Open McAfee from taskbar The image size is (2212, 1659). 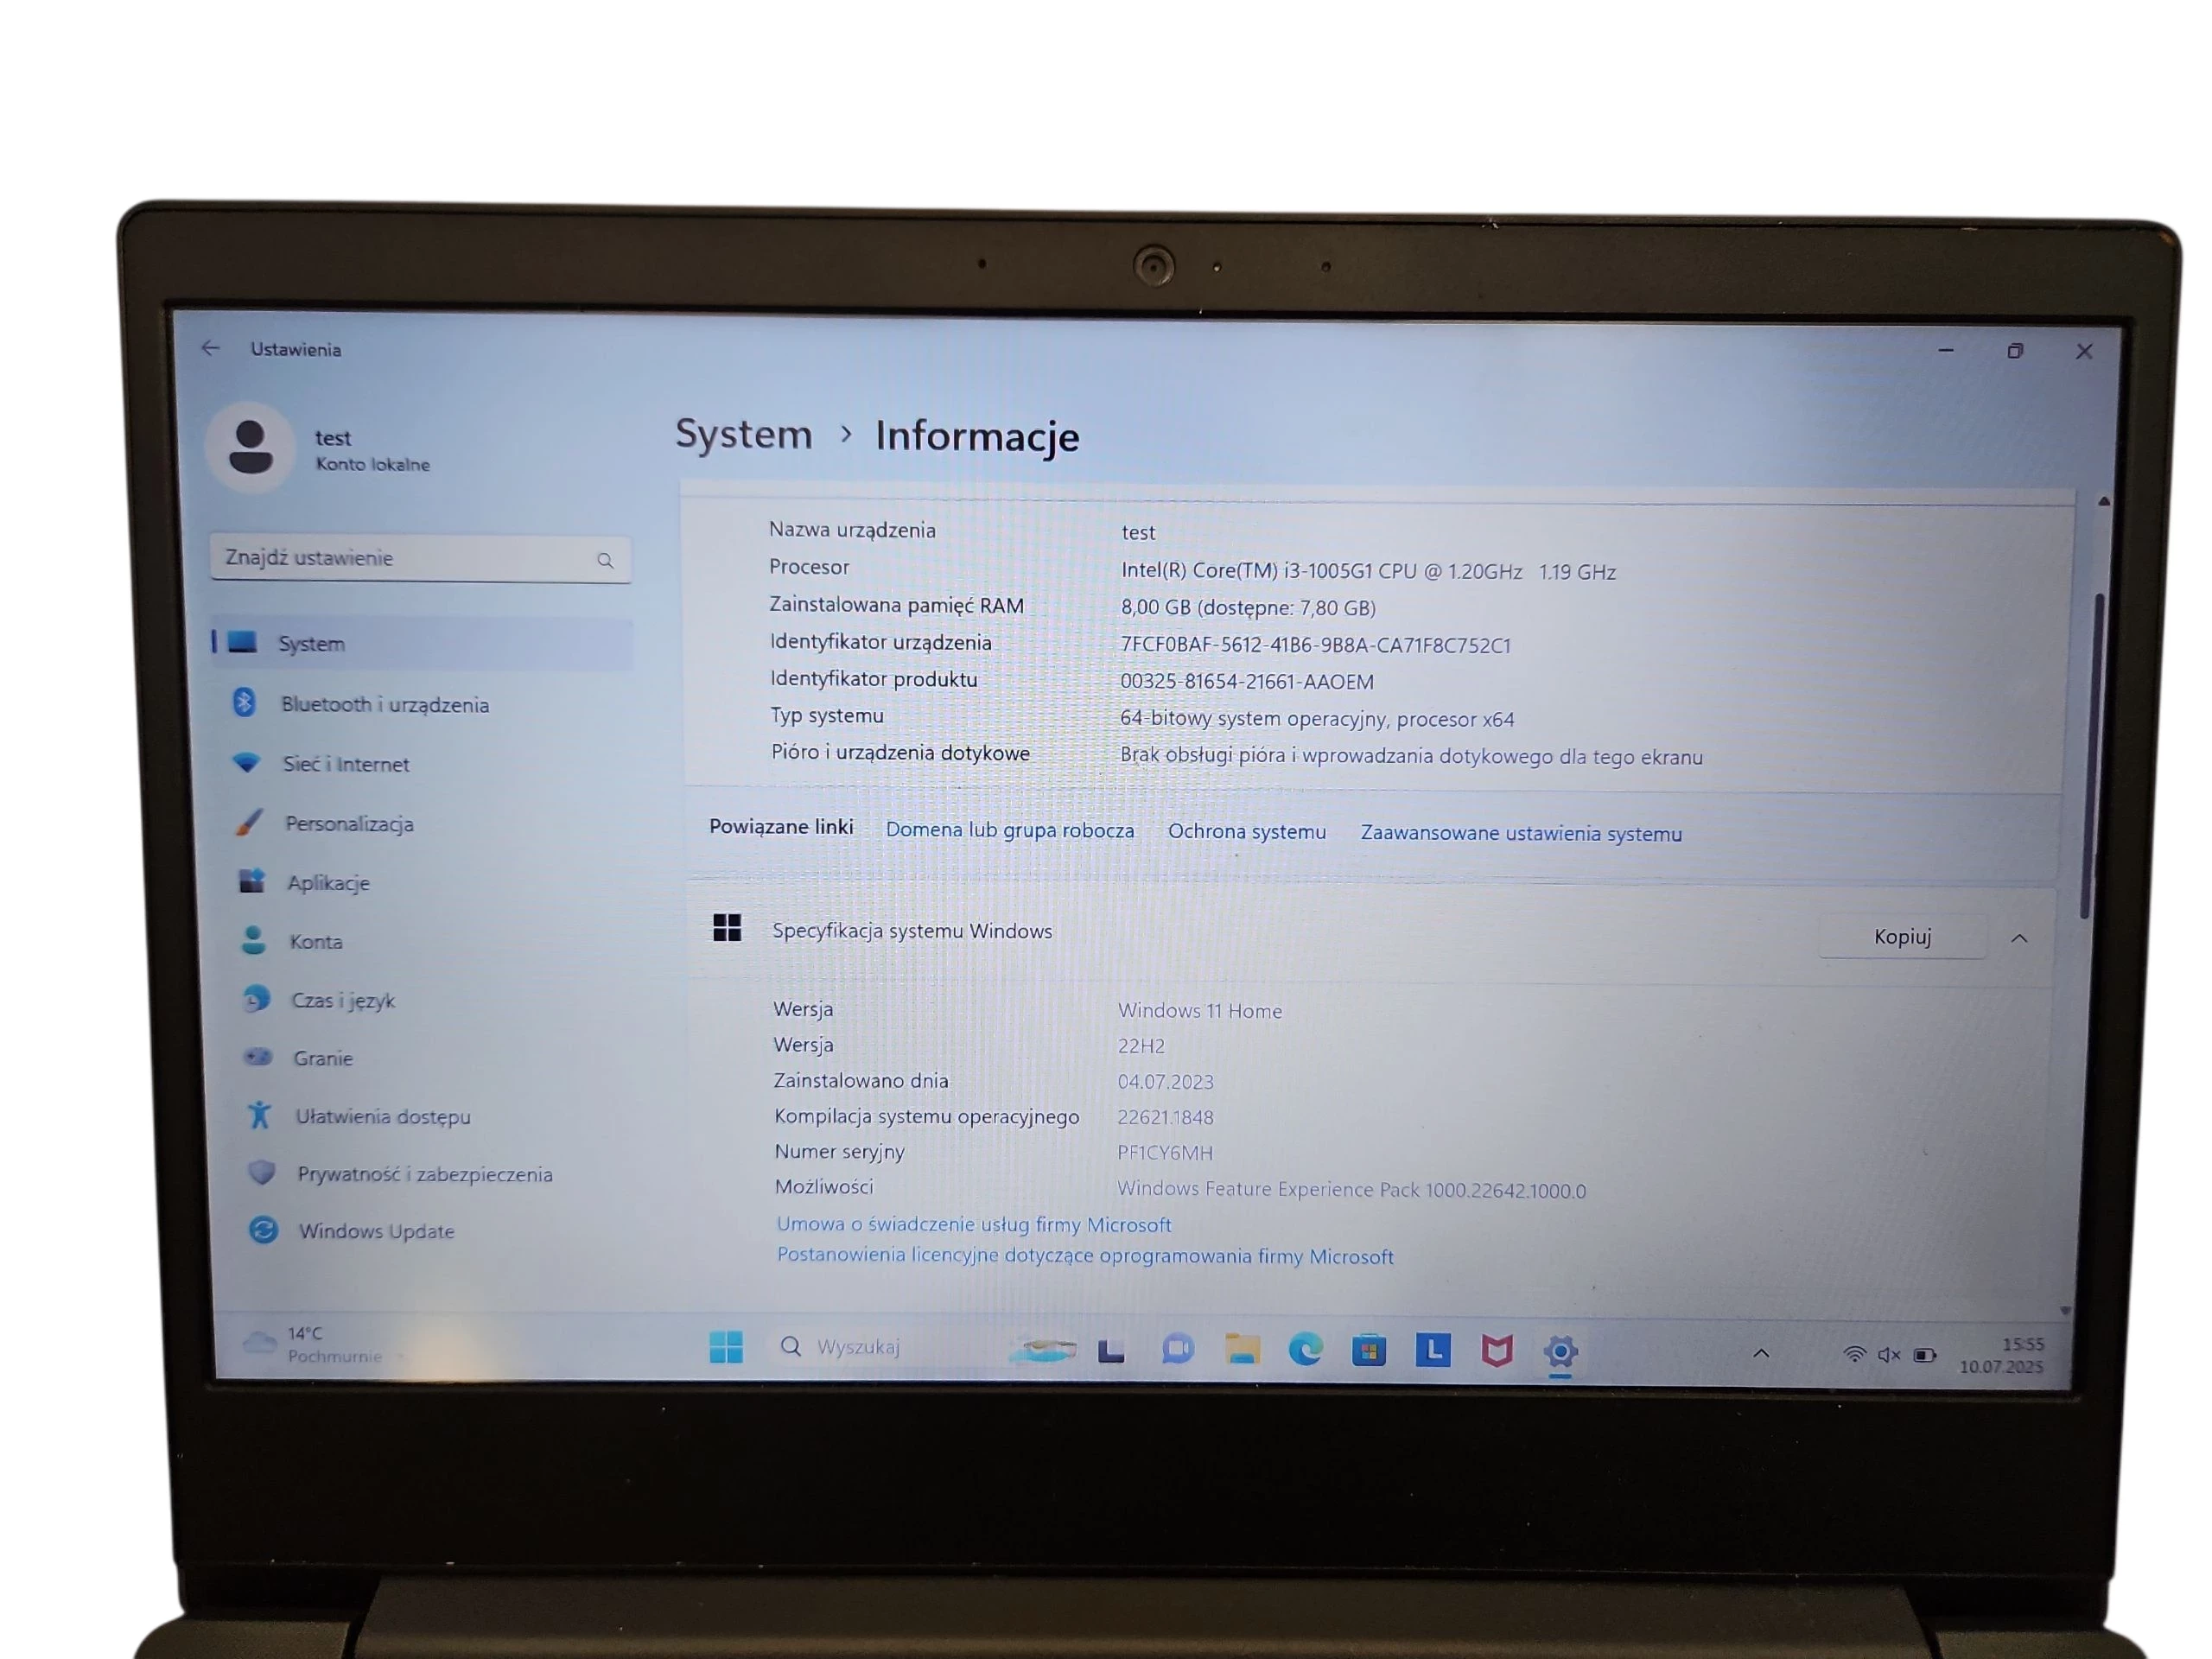[x=1496, y=1352]
